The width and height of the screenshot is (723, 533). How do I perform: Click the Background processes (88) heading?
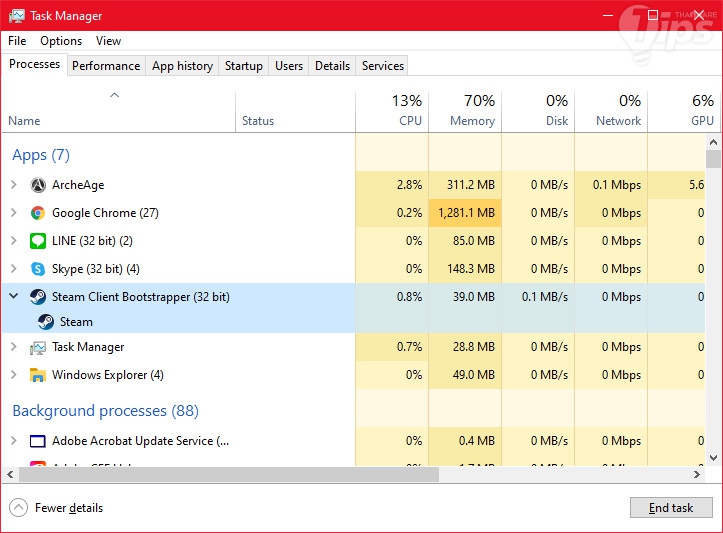[106, 411]
